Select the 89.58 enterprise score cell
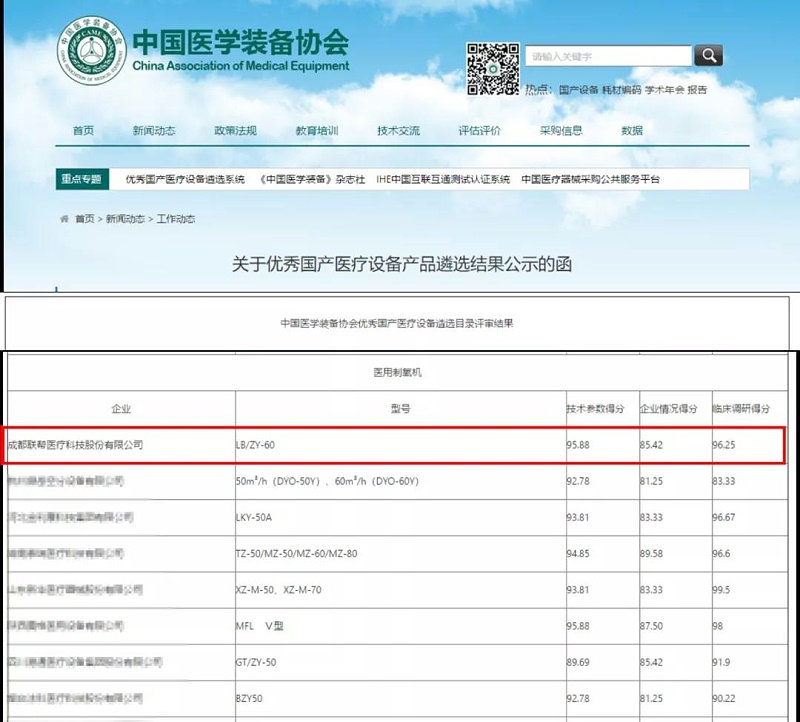 coord(676,554)
